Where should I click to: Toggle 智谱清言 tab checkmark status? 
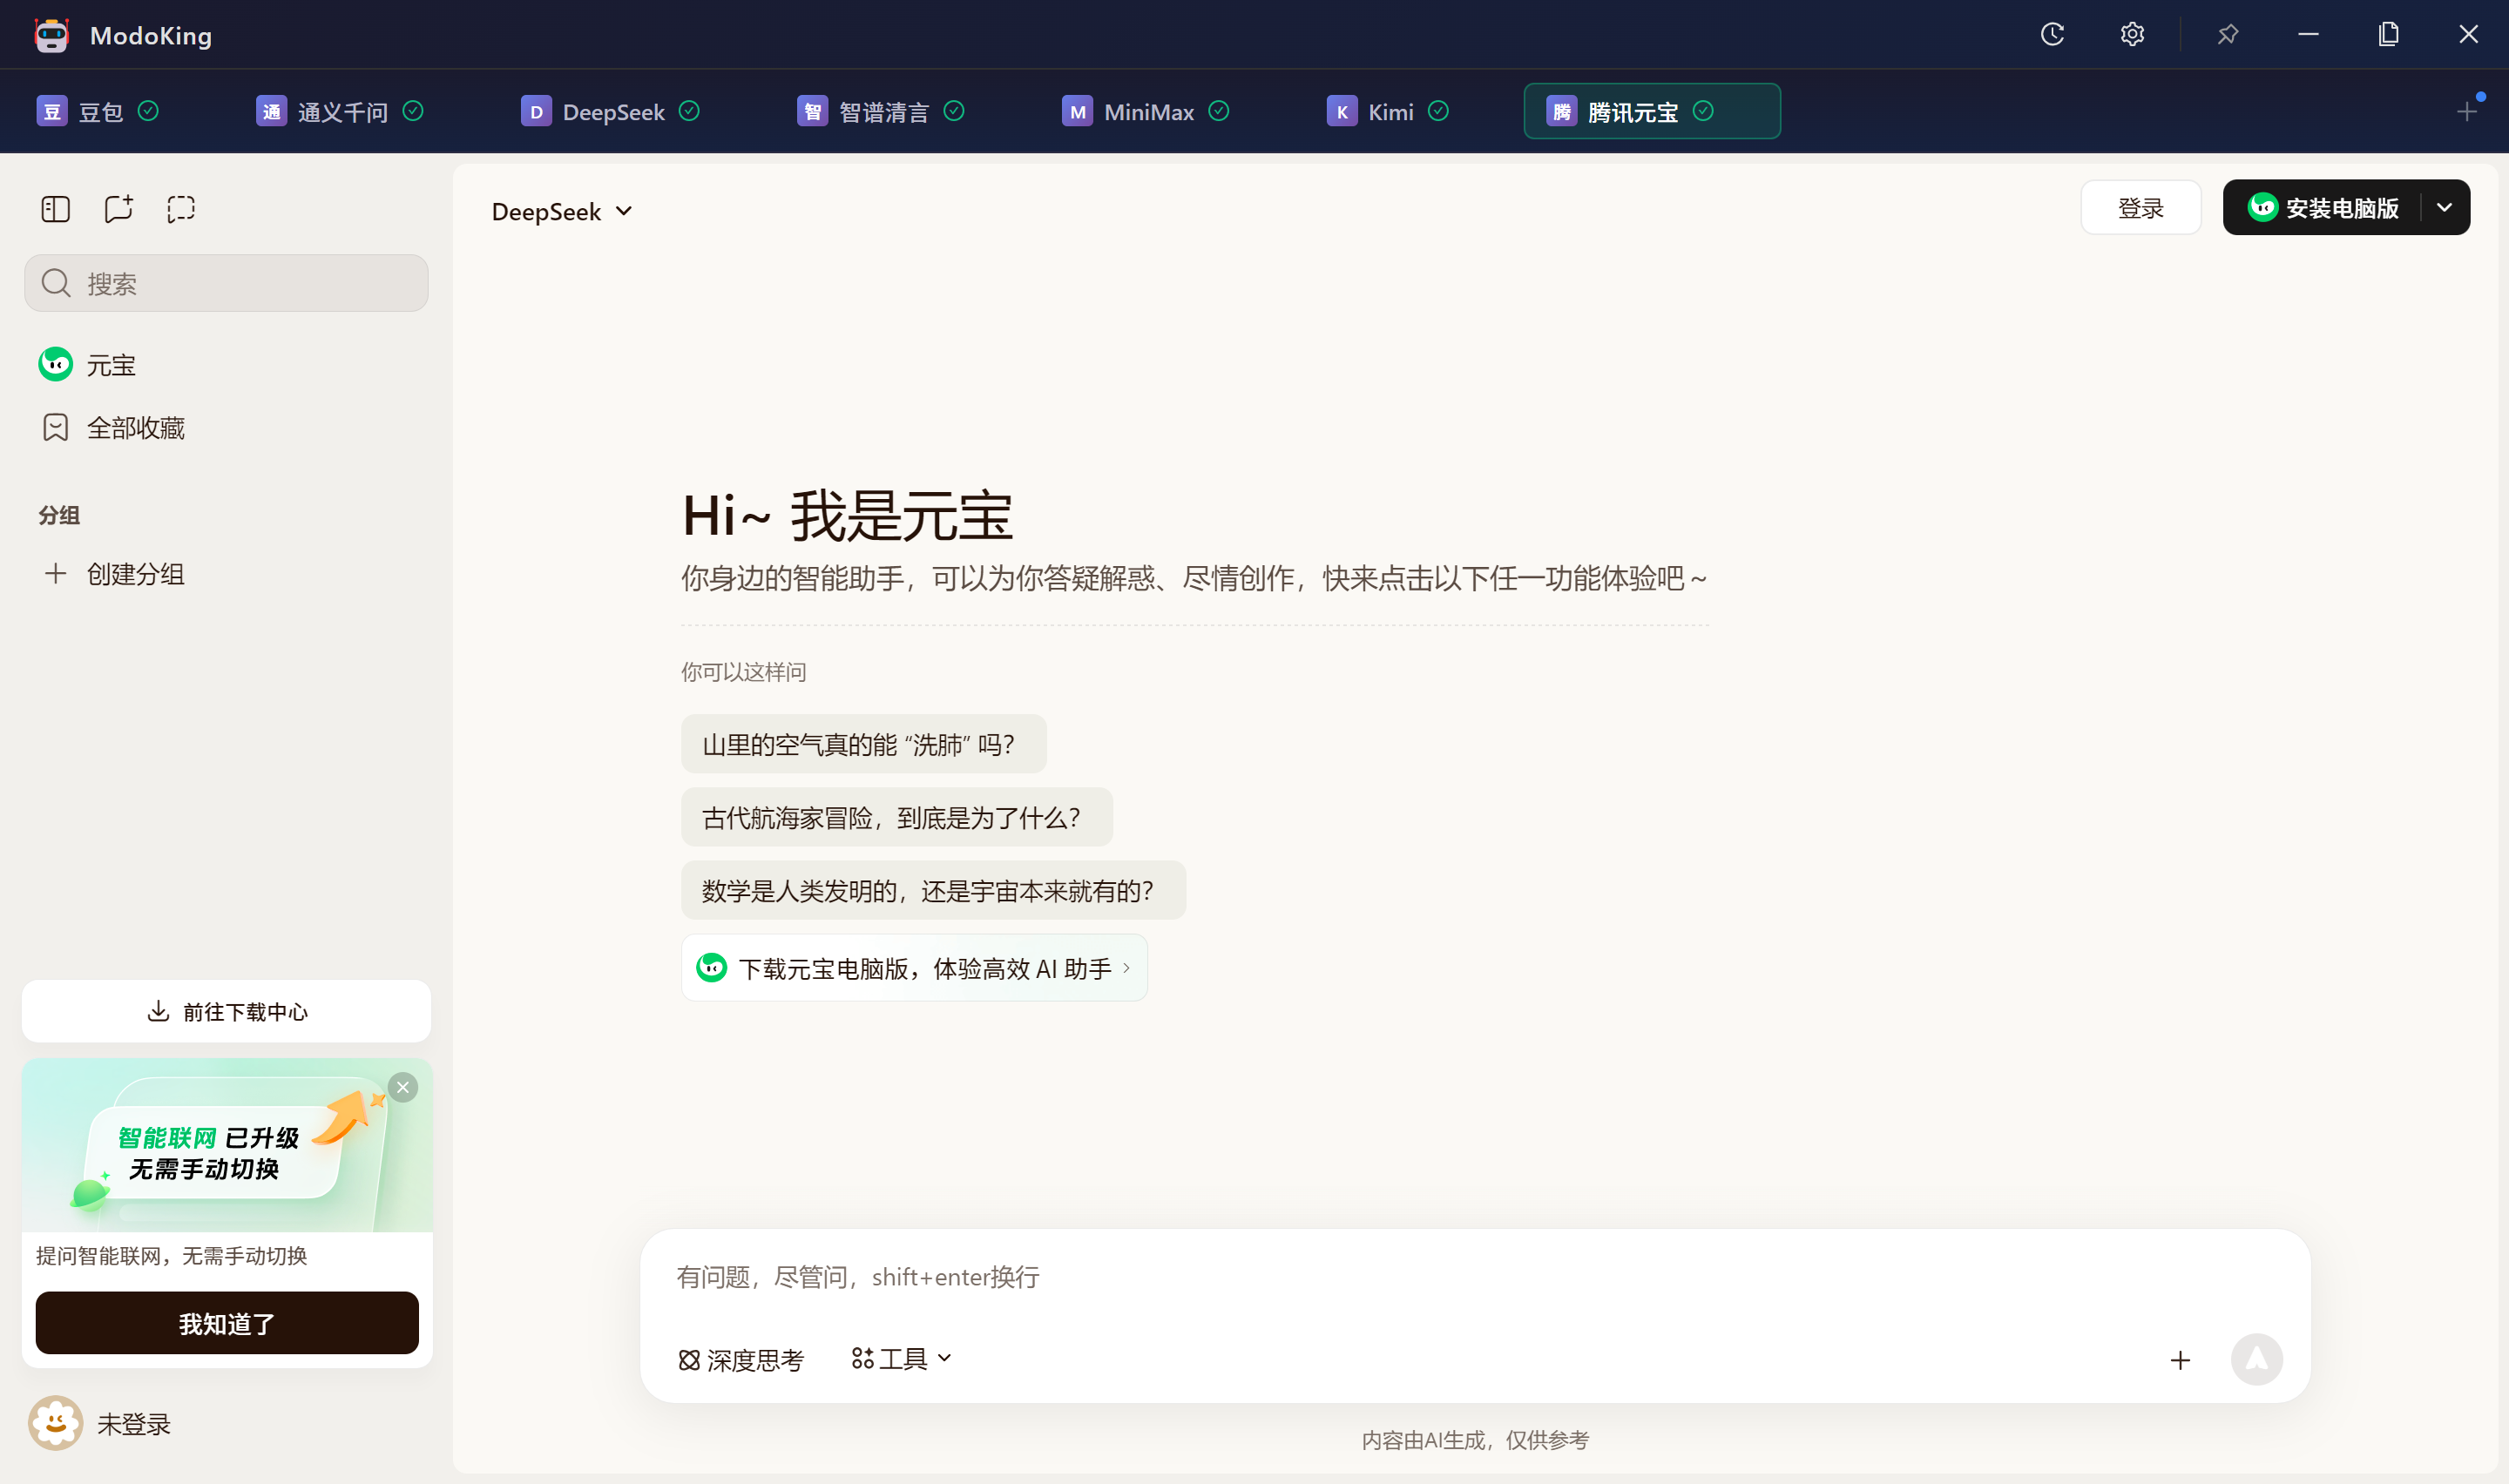[954, 111]
